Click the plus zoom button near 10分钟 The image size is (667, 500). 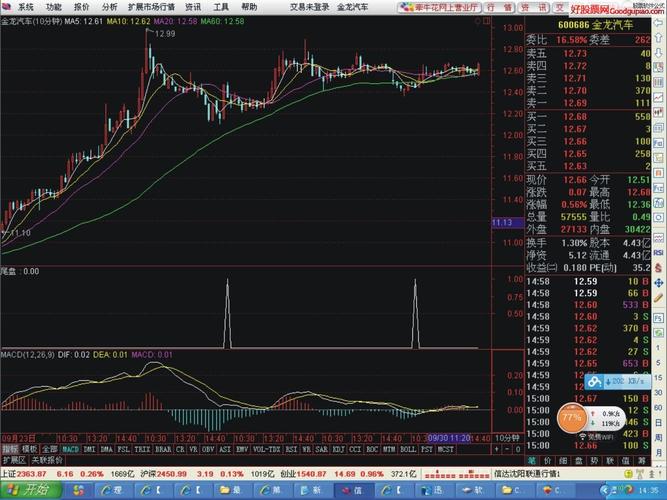tap(496, 449)
